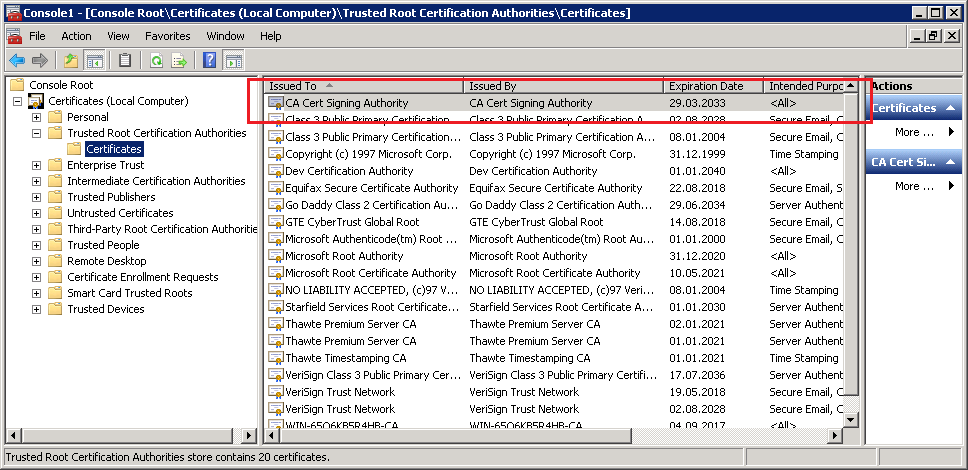Open Help via blue question mark icon
This screenshot has width=968, height=470.
click(210, 60)
